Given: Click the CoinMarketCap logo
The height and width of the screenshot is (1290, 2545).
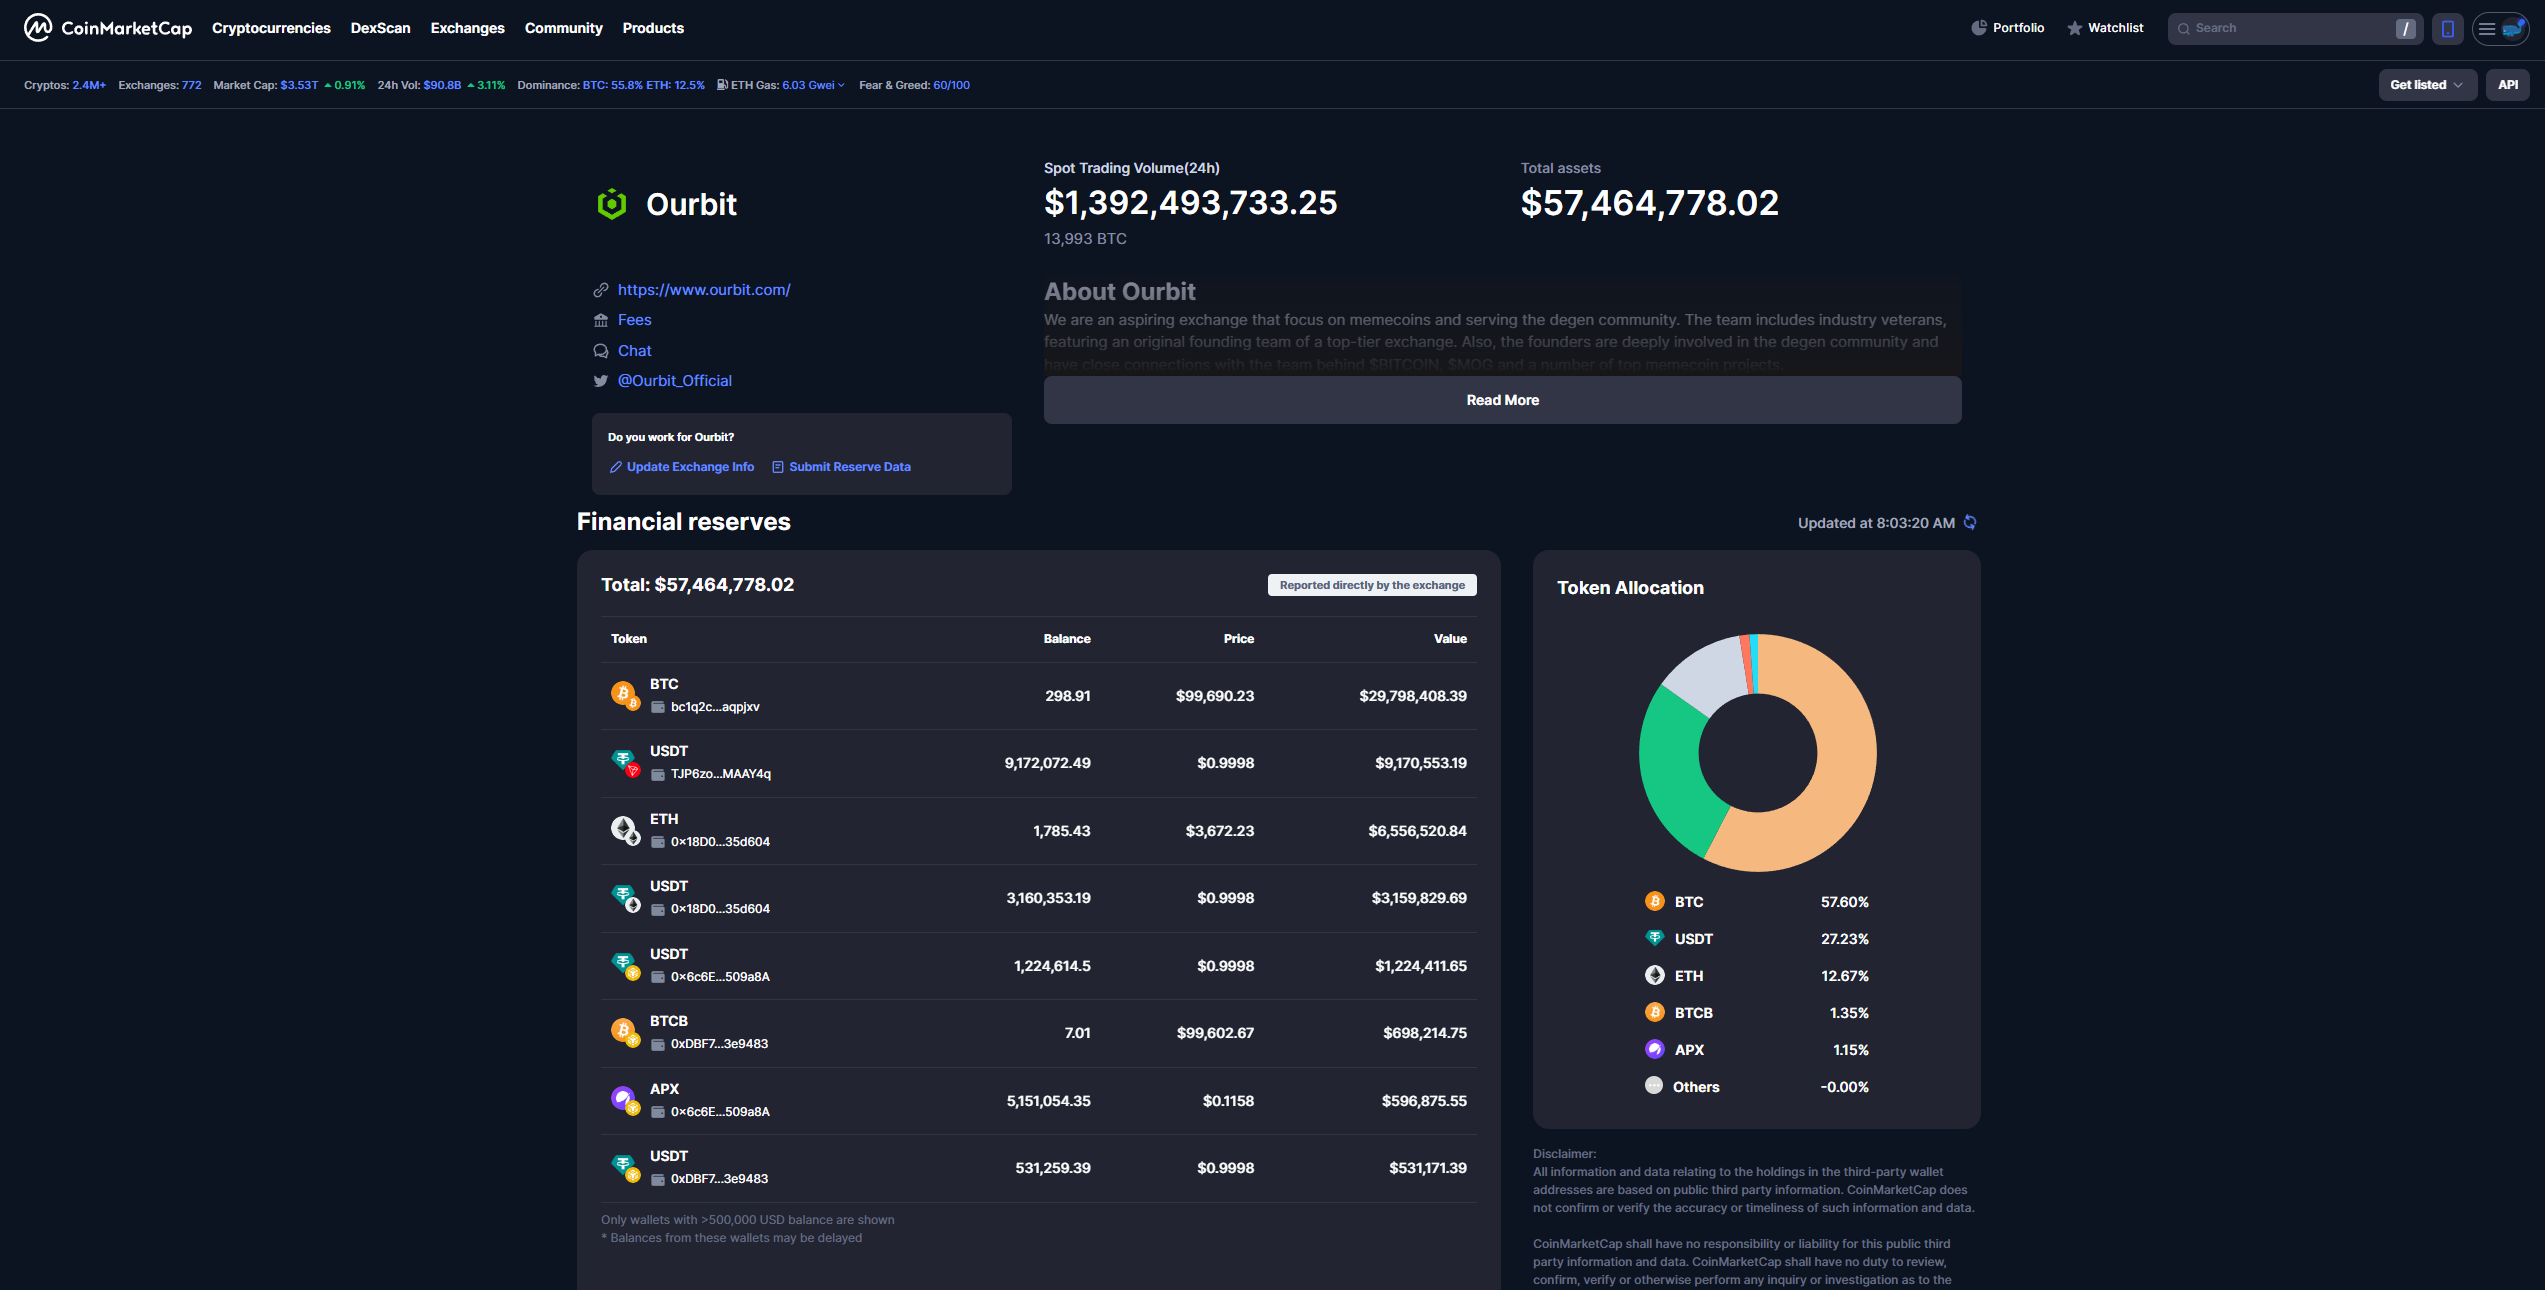Looking at the screenshot, I should (108, 28).
